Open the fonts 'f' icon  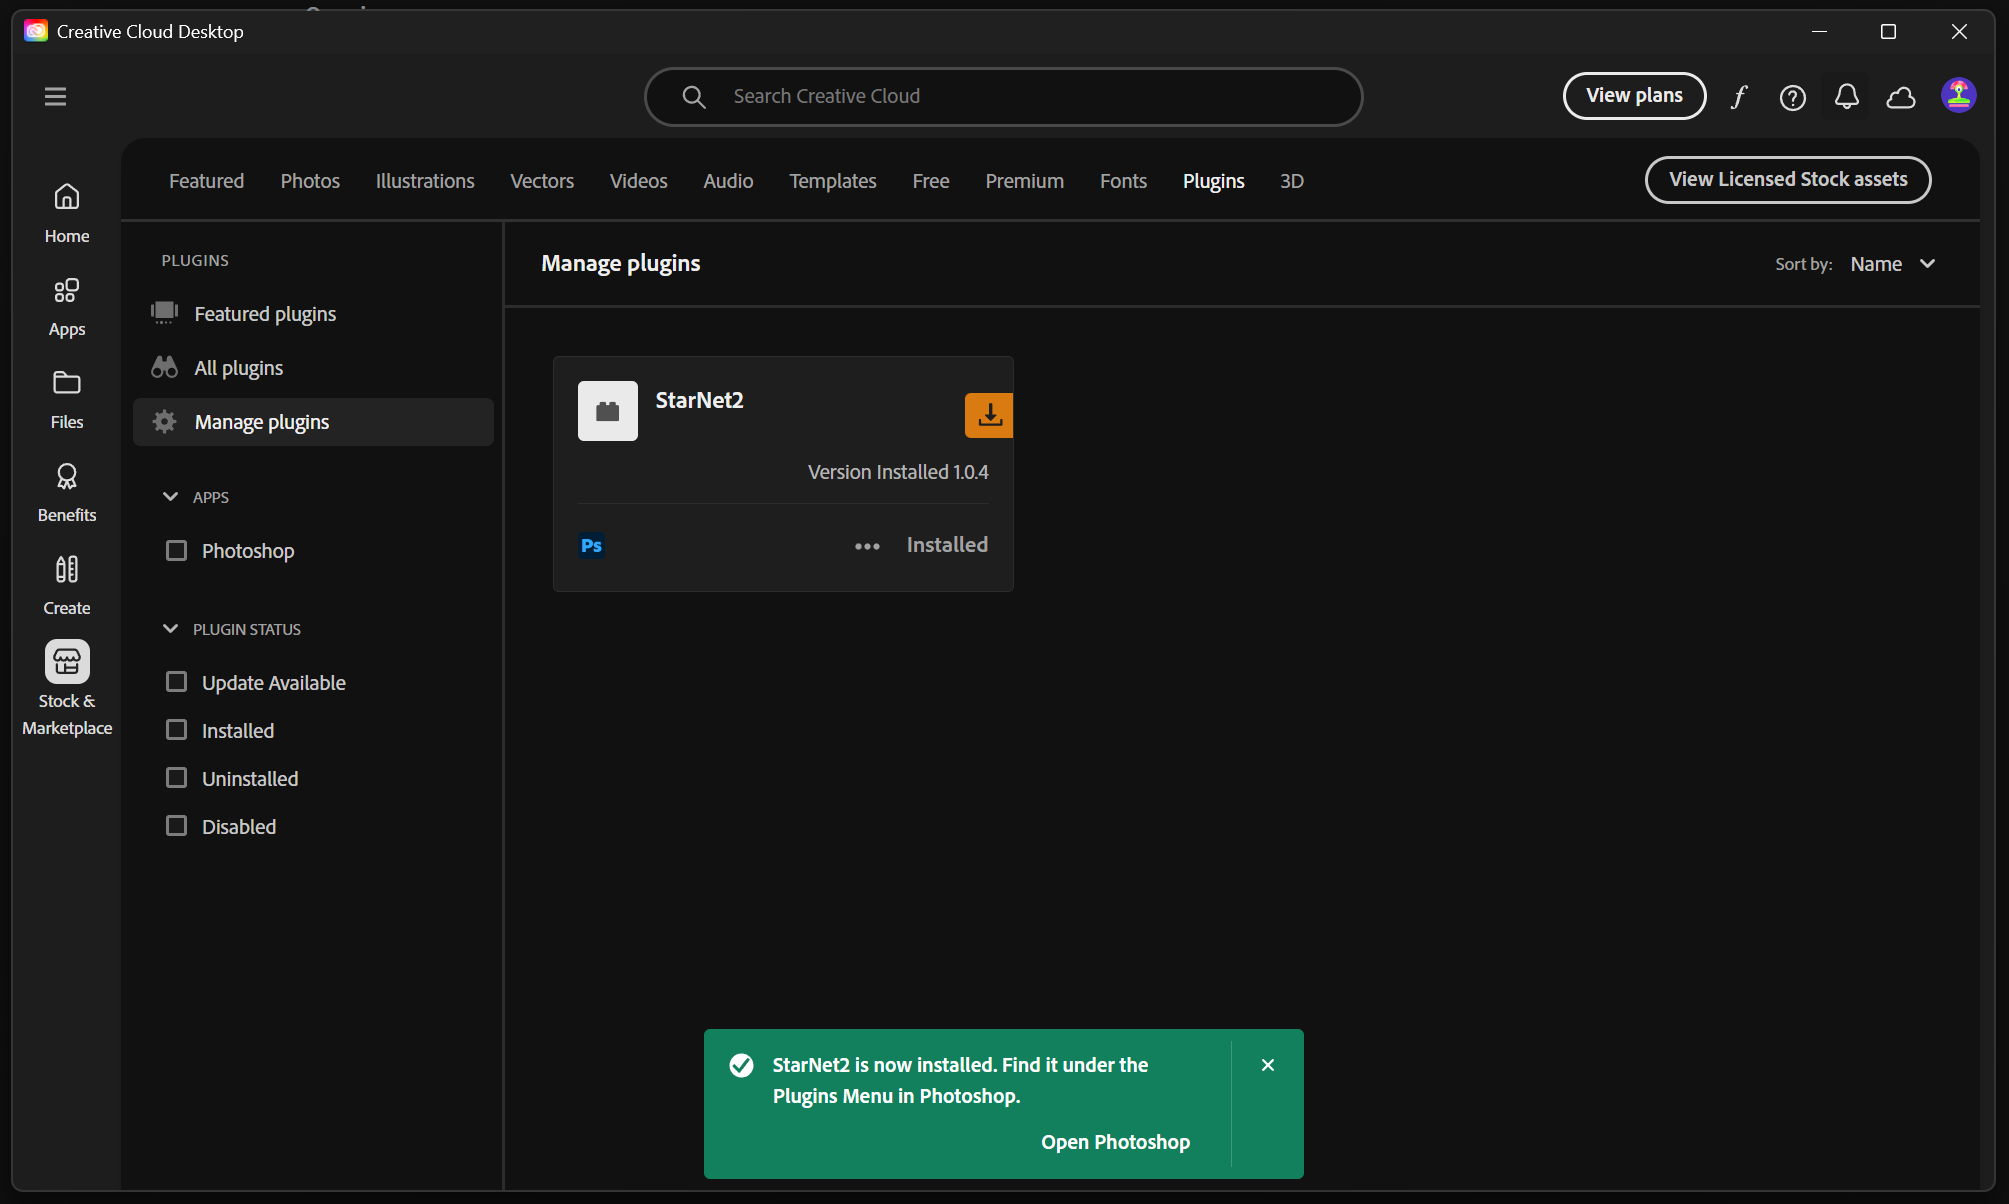point(1739,96)
